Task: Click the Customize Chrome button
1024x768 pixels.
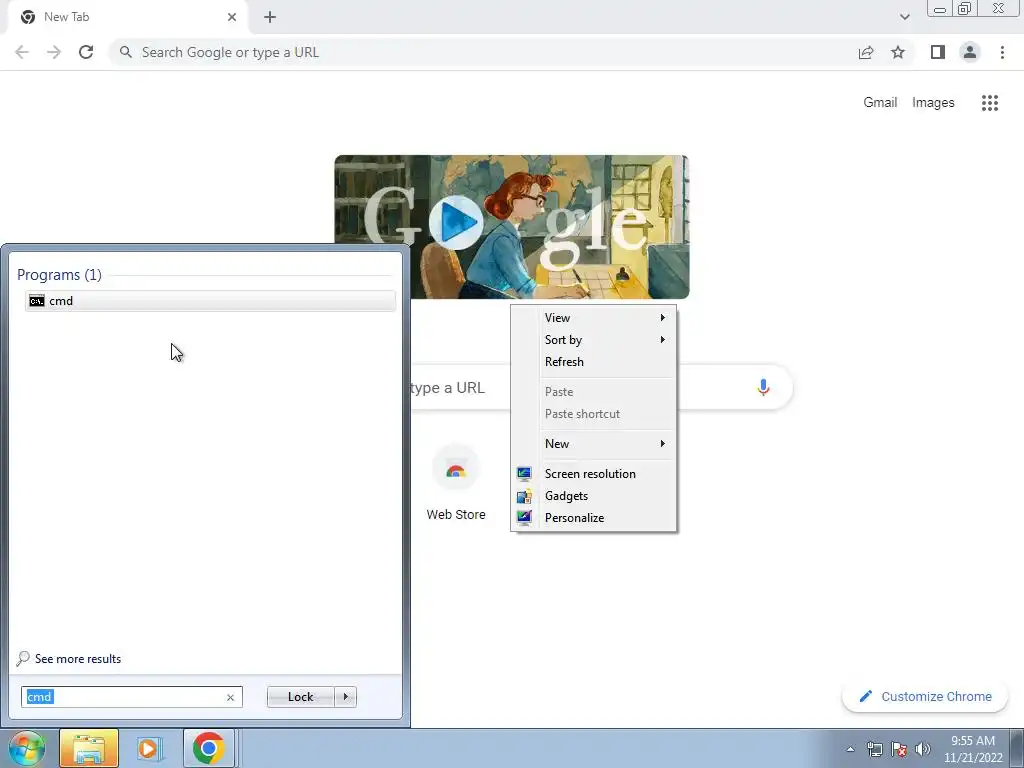Action: coord(925,696)
